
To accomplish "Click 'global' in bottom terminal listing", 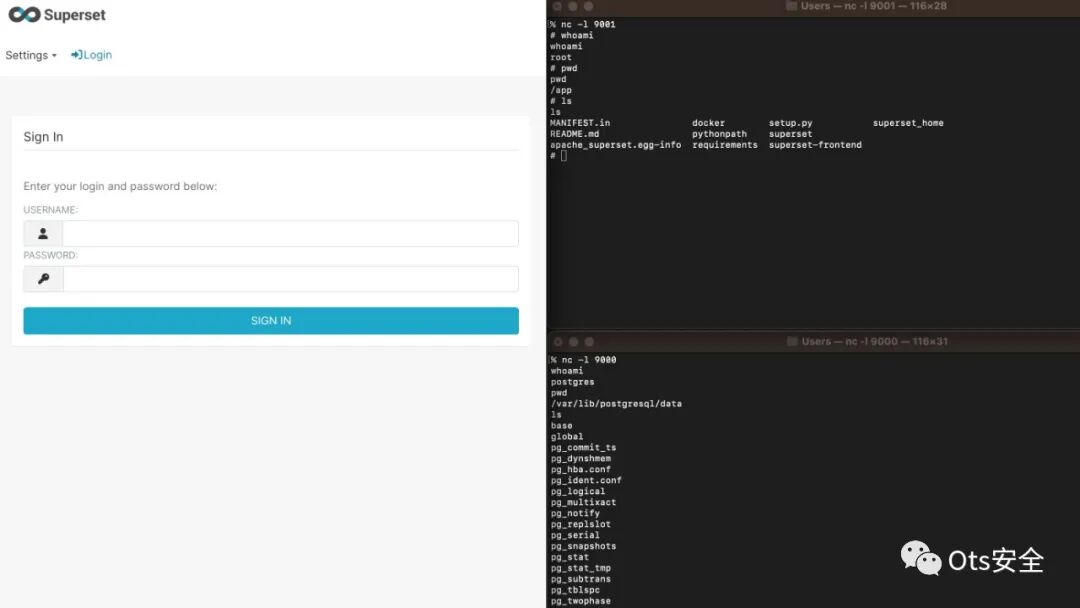I will tap(567, 437).
